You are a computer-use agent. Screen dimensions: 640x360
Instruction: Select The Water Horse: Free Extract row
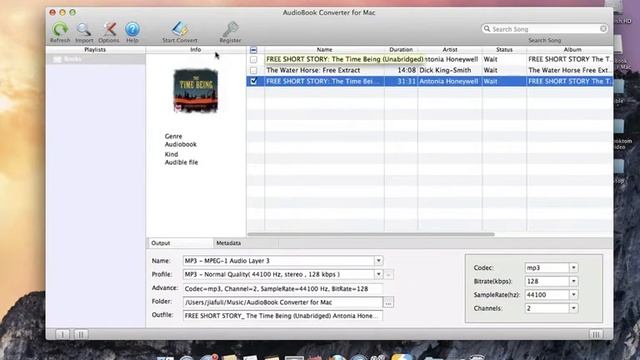click(429, 70)
